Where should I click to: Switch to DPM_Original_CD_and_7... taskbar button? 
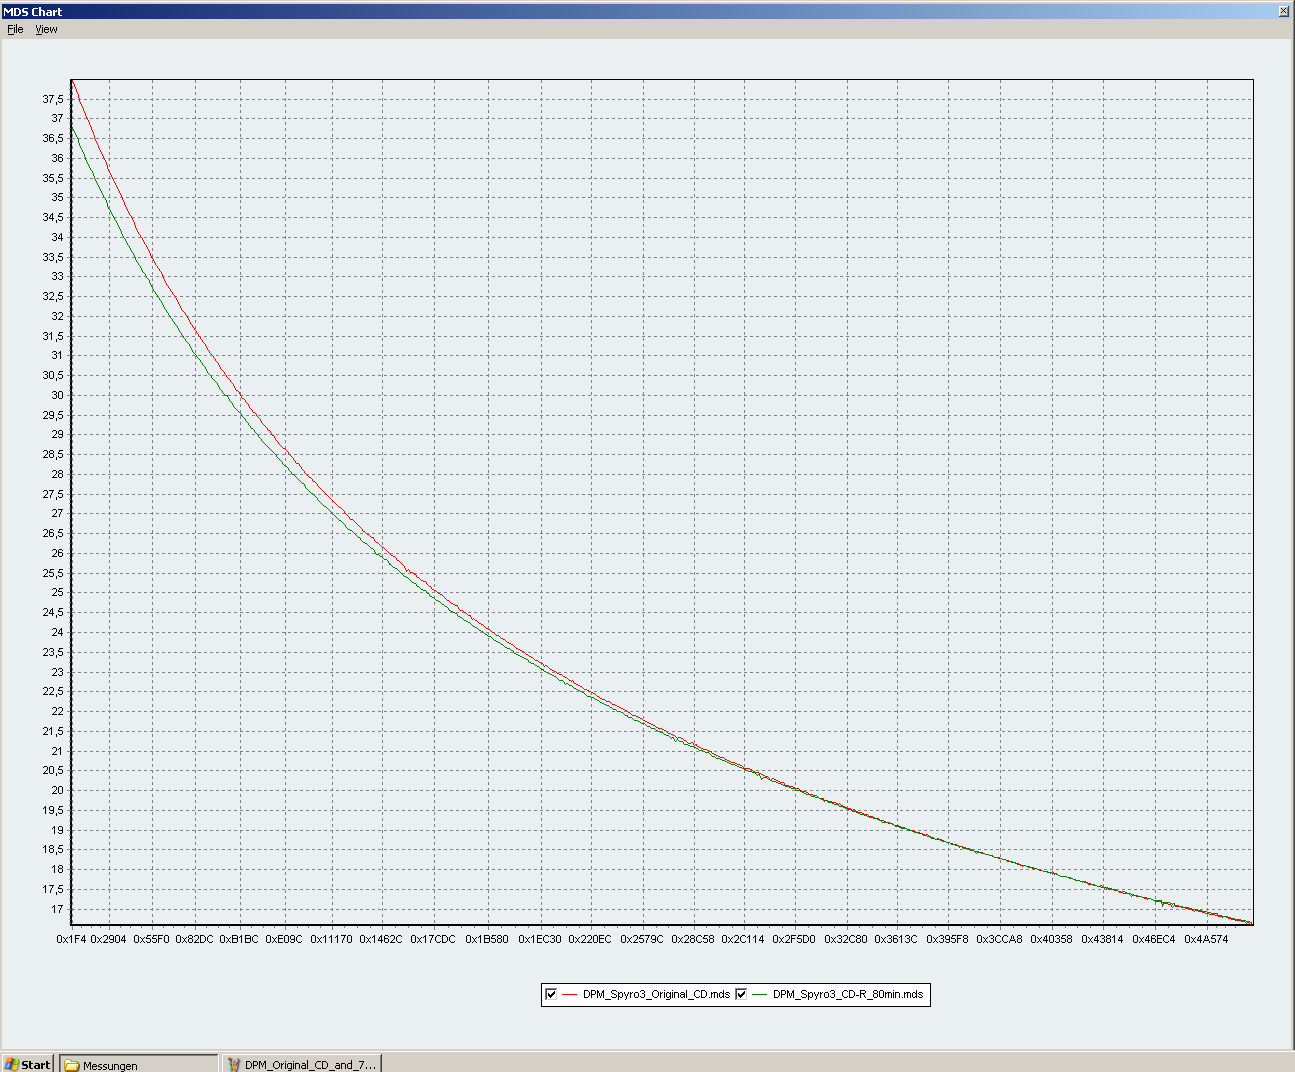[x=301, y=1064]
